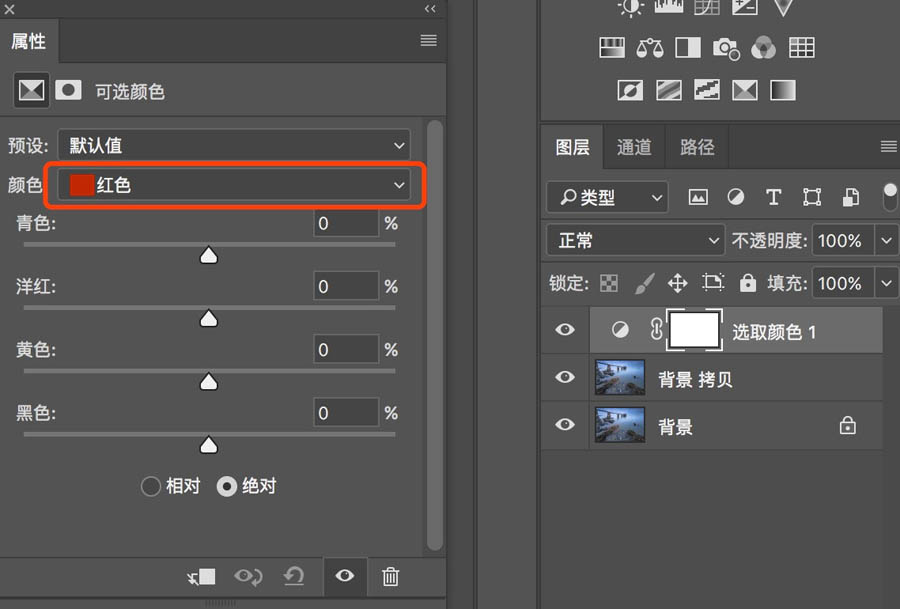Screen dimensions: 900x609
Task: Add a Hue/Saturation adjustment layer
Action: 611,48
